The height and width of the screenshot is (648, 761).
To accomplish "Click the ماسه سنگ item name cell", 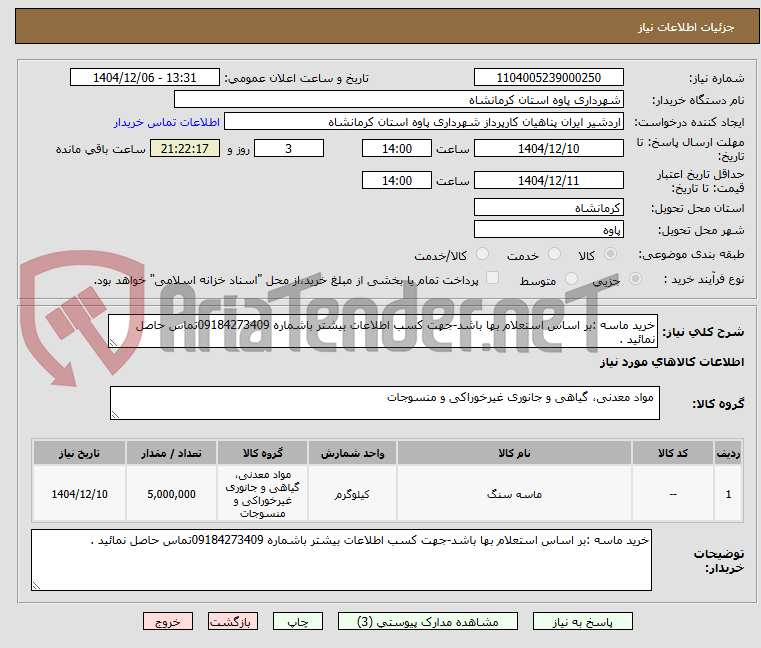I will (x=514, y=494).
